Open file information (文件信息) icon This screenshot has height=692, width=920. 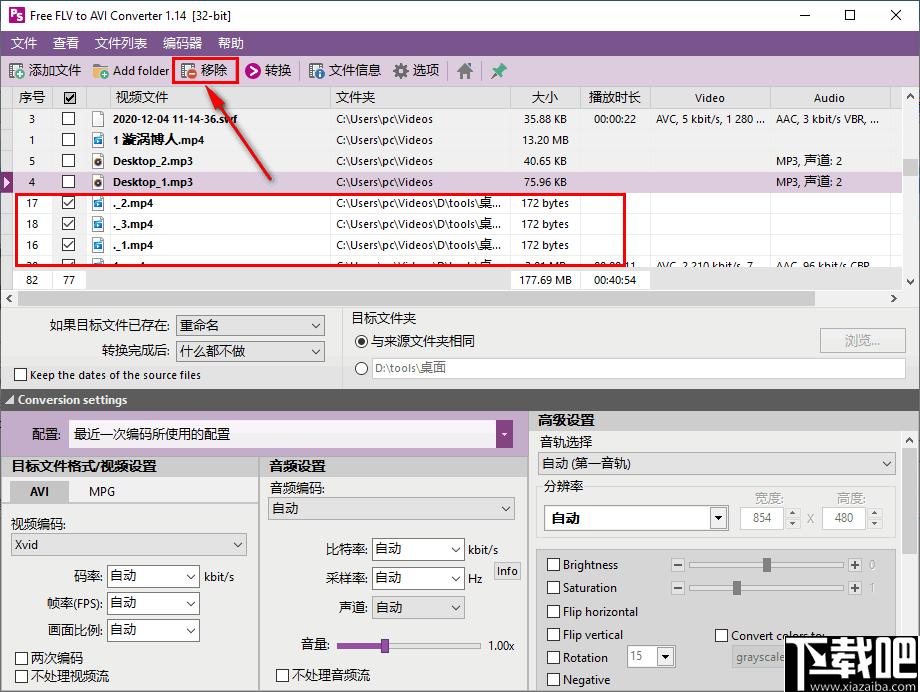click(x=317, y=71)
